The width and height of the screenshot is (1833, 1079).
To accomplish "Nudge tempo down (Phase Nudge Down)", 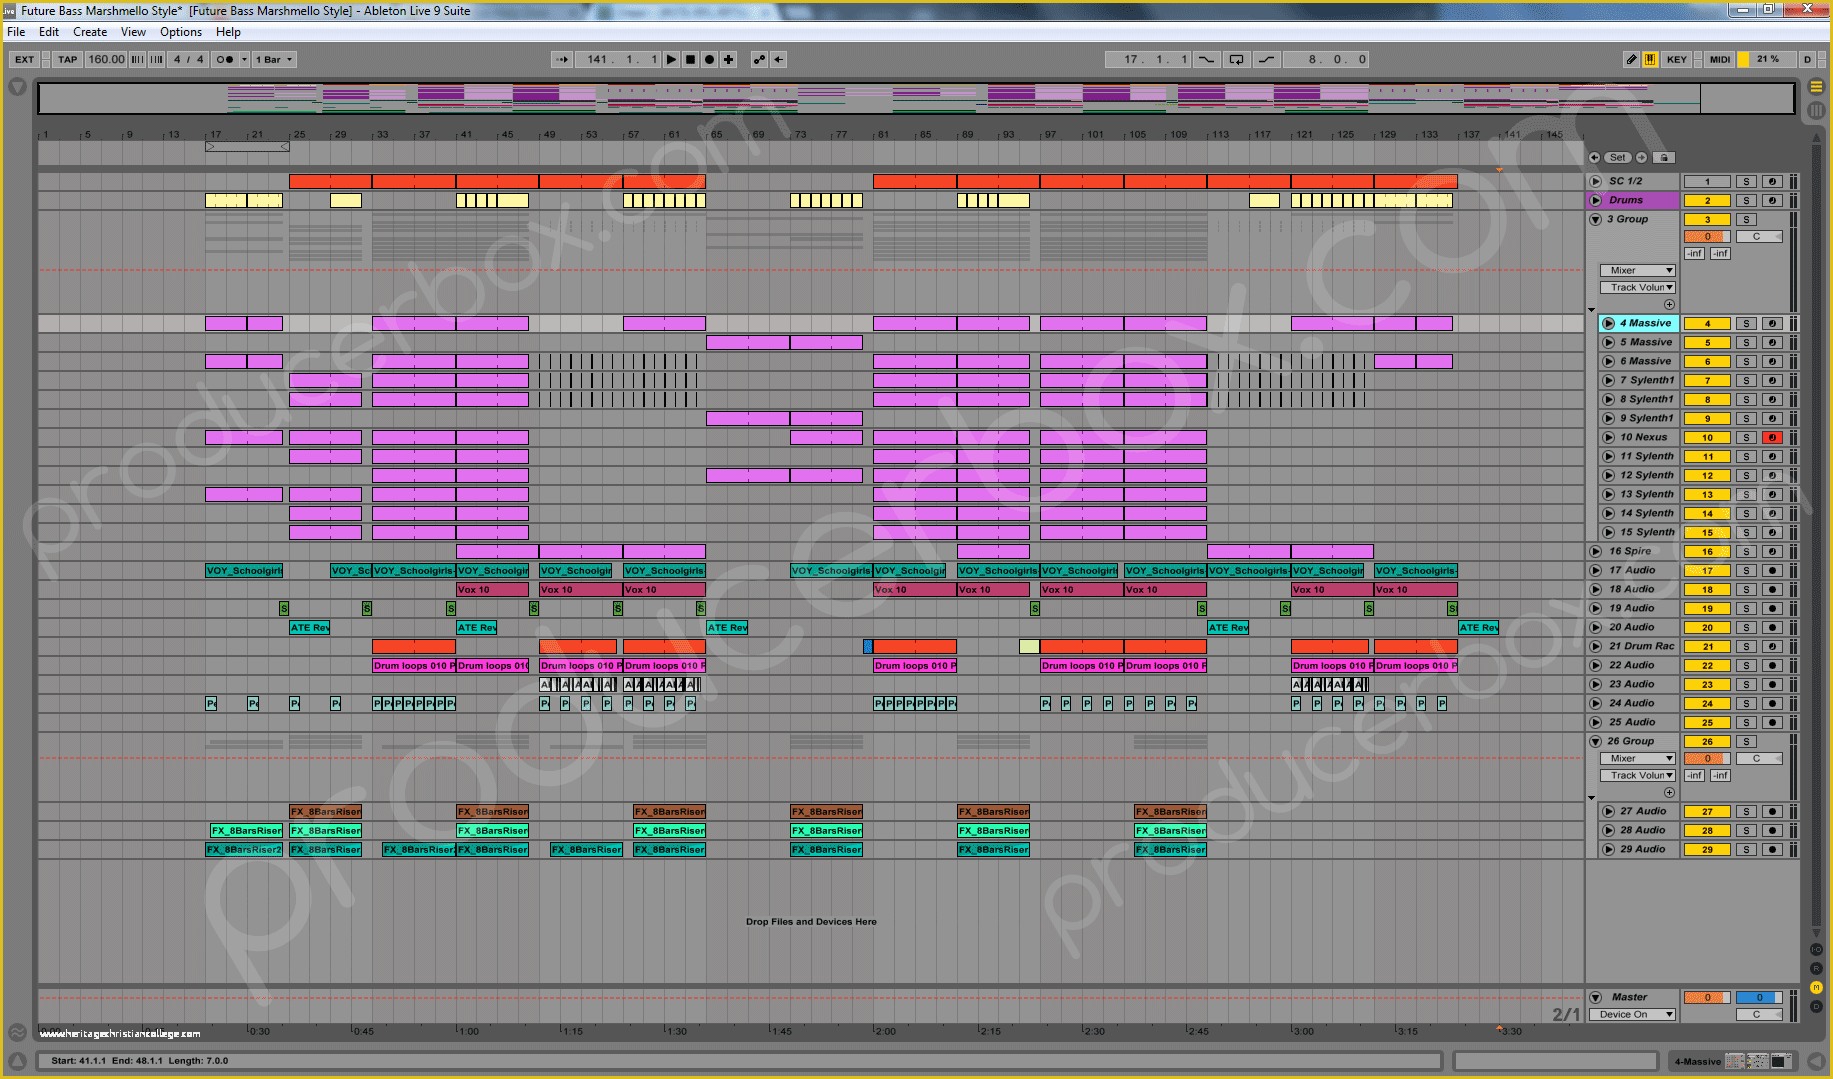I will [x=138, y=59].
